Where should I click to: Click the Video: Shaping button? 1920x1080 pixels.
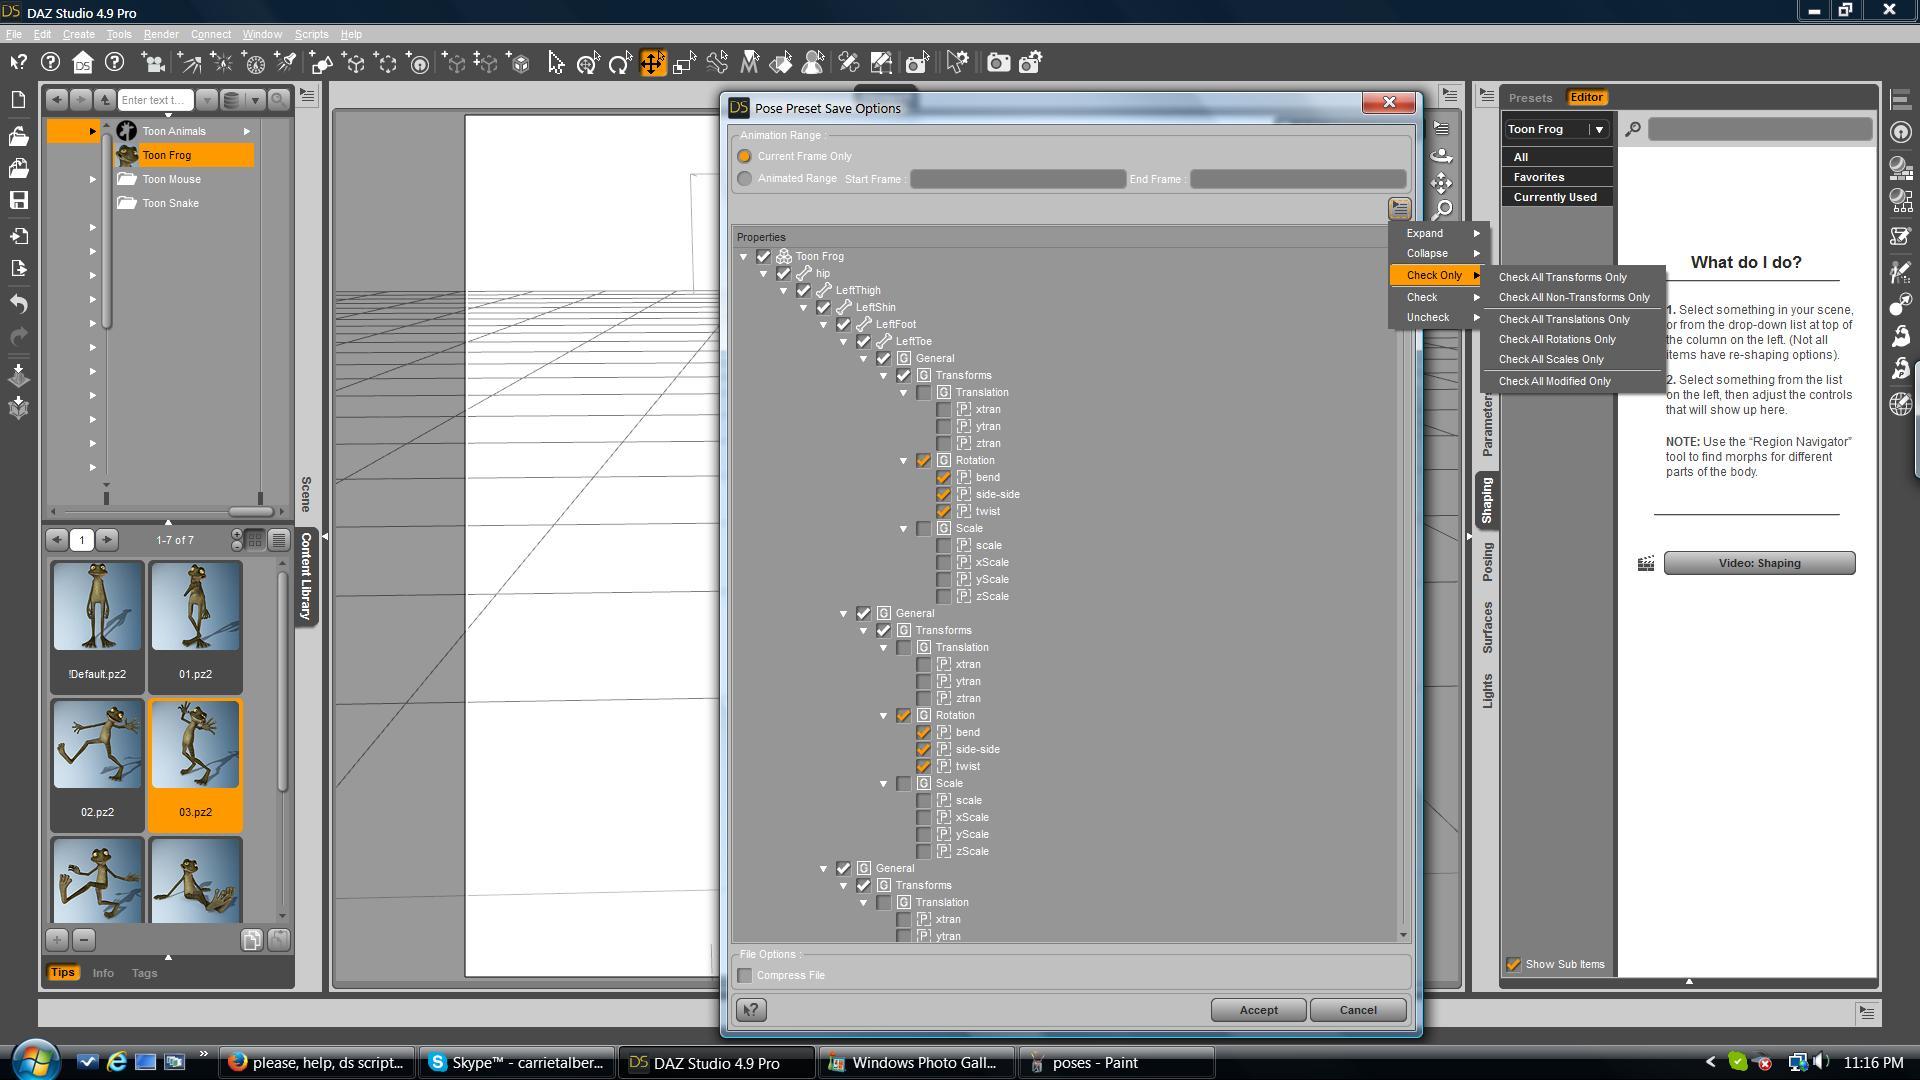click(x=1759, y=563)
